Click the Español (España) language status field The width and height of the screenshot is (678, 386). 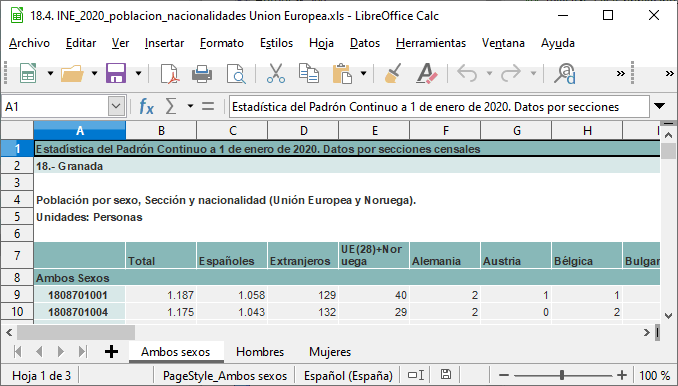point(348,376)
